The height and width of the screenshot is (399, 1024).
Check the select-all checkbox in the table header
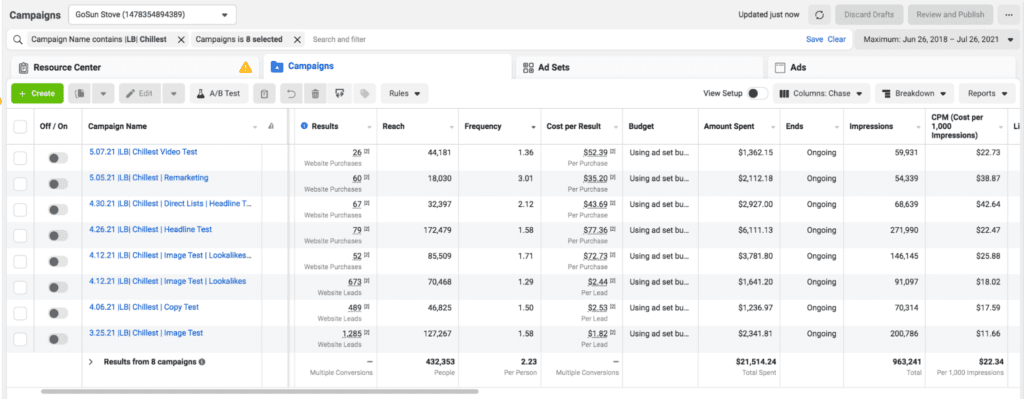(x=20, y=127)
